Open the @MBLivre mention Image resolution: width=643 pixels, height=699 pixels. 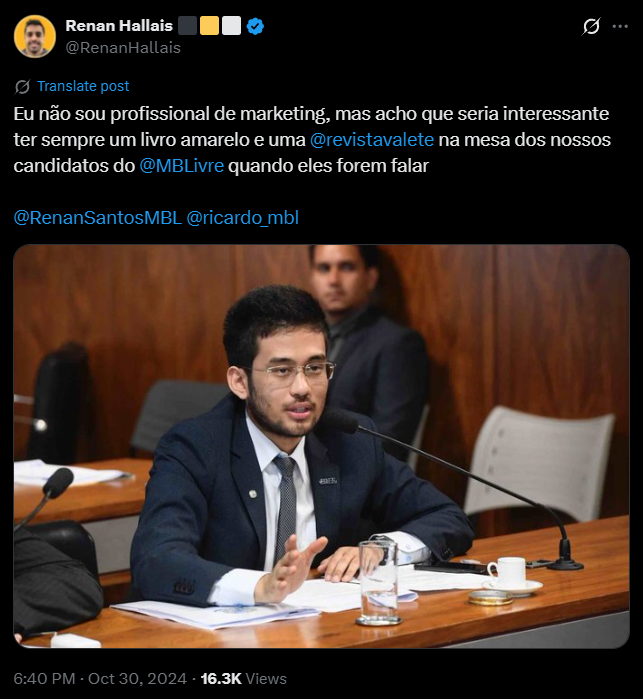pos(181,166)
